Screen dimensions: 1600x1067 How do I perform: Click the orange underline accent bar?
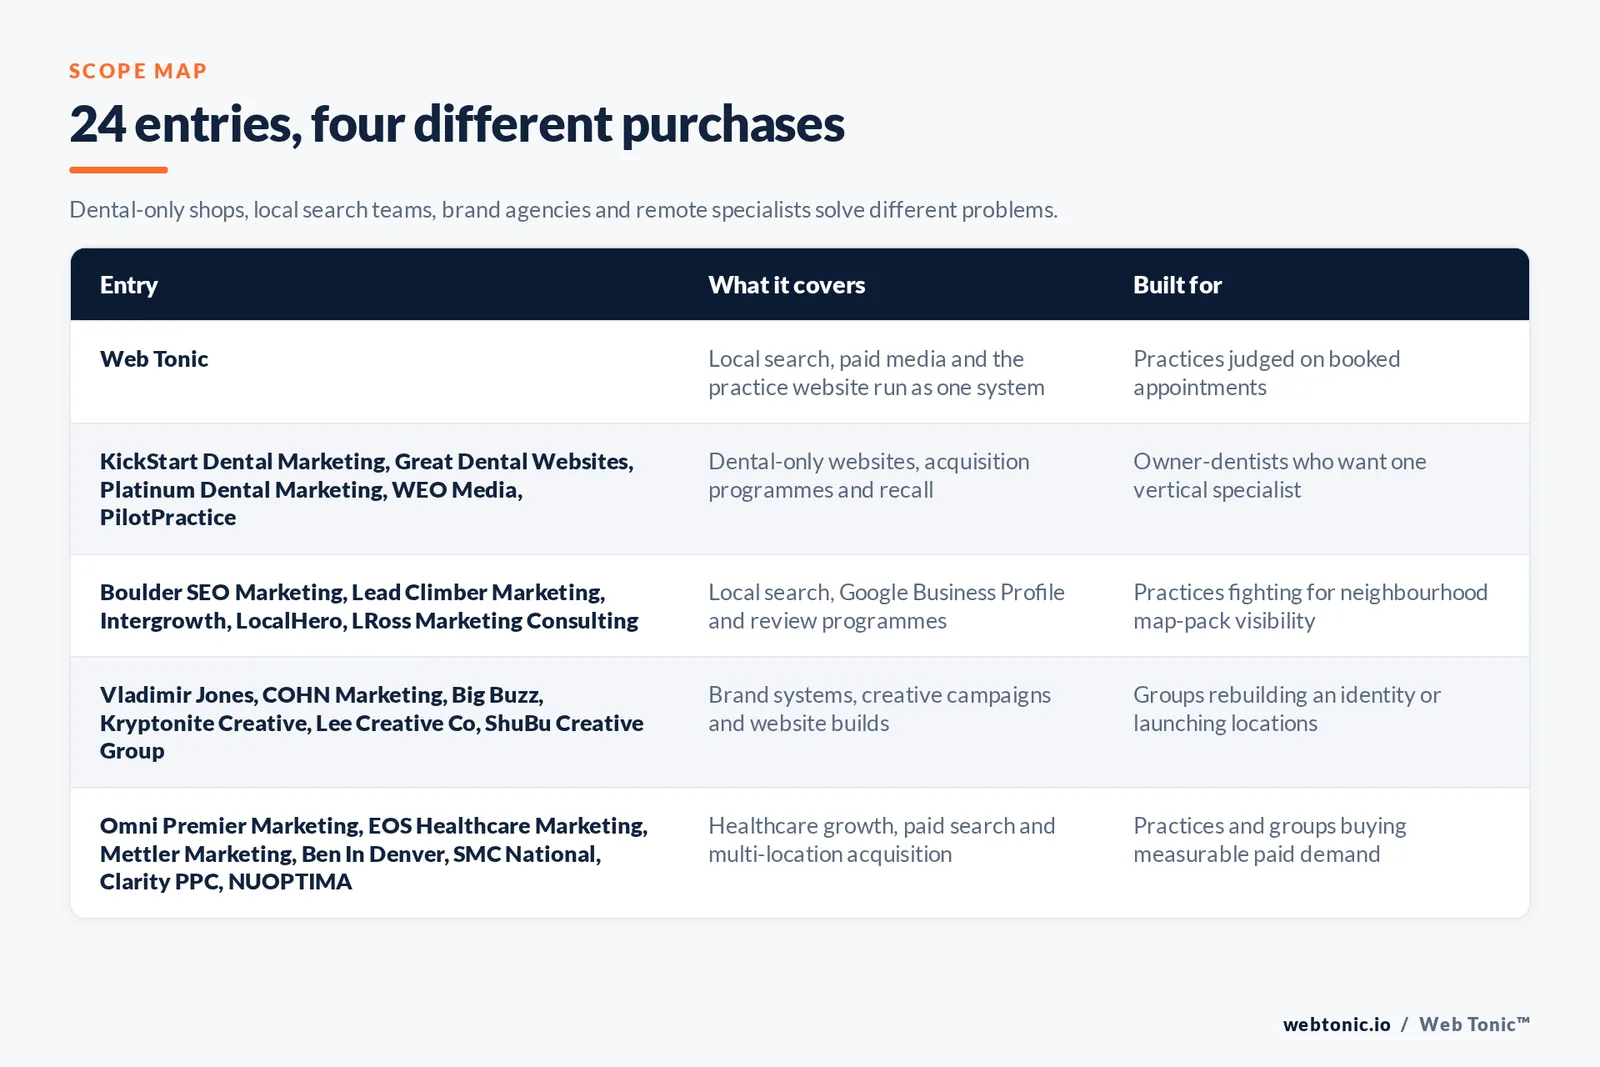pos(118,170)
